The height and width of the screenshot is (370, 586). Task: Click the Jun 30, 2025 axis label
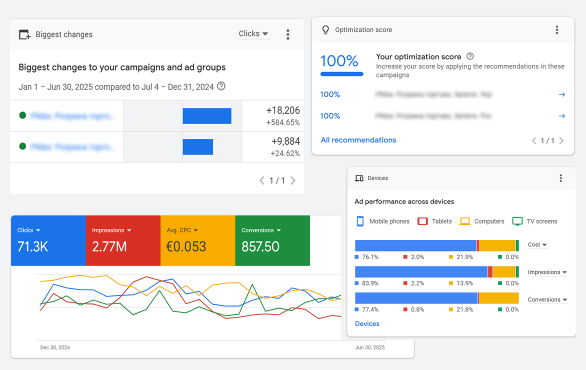[x=370, y=348]
